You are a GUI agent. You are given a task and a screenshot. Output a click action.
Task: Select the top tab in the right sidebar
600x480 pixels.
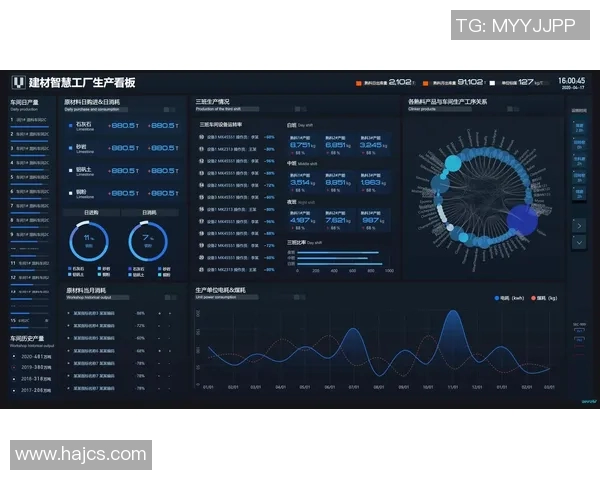579,126
